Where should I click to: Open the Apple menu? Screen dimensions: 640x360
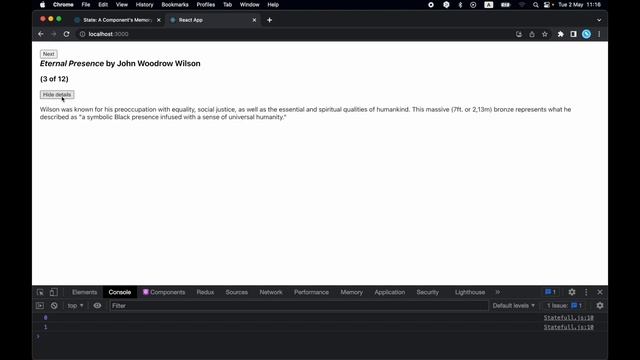click(42, 5)
